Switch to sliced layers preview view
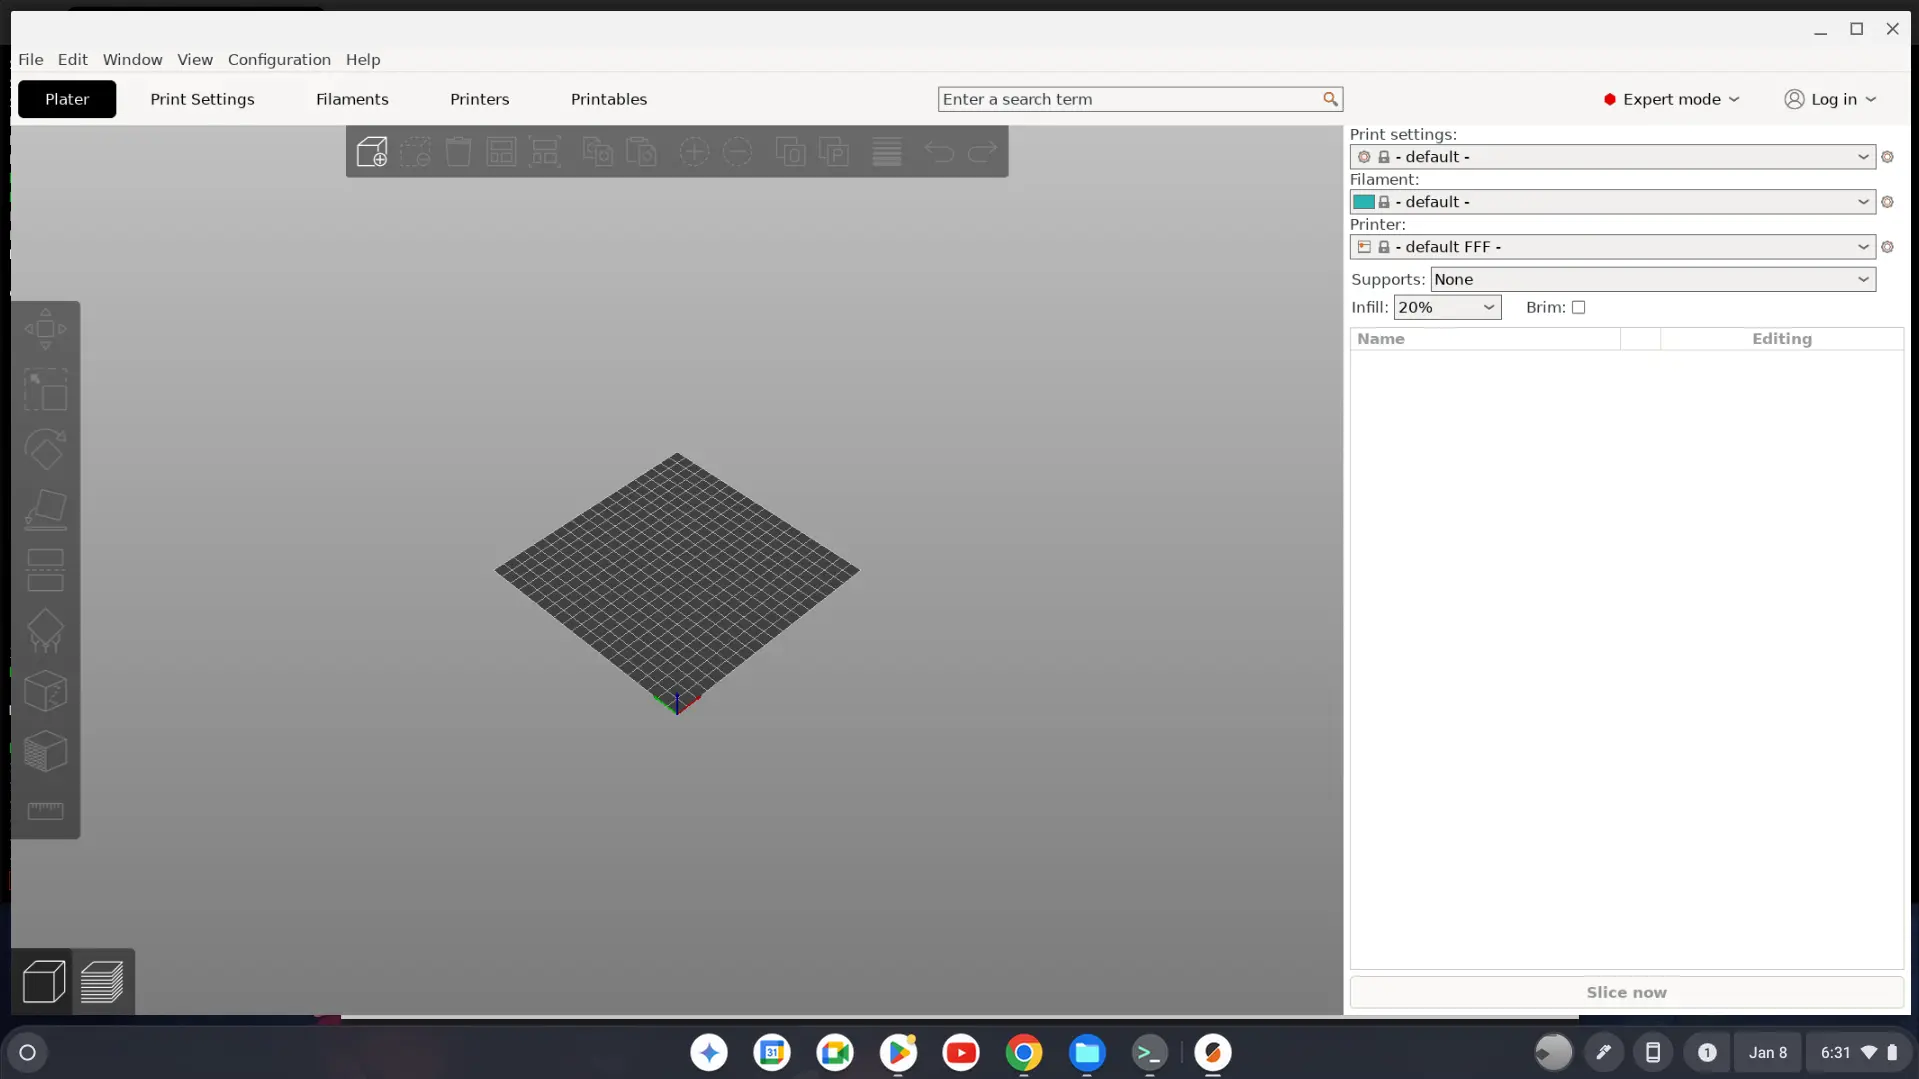1919x1079 pixels. click(102, 982)
